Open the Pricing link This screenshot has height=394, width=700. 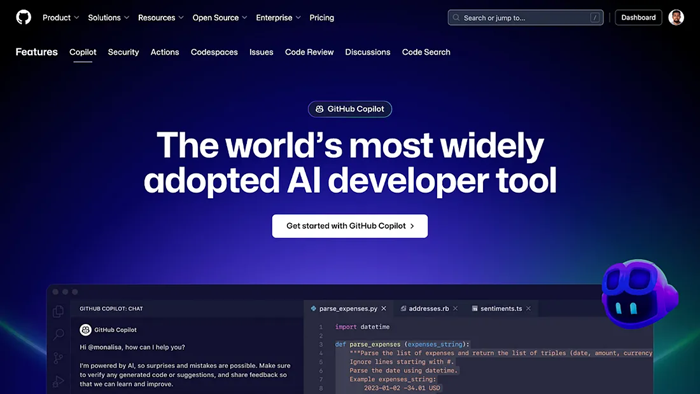click(x=321, y=17)
